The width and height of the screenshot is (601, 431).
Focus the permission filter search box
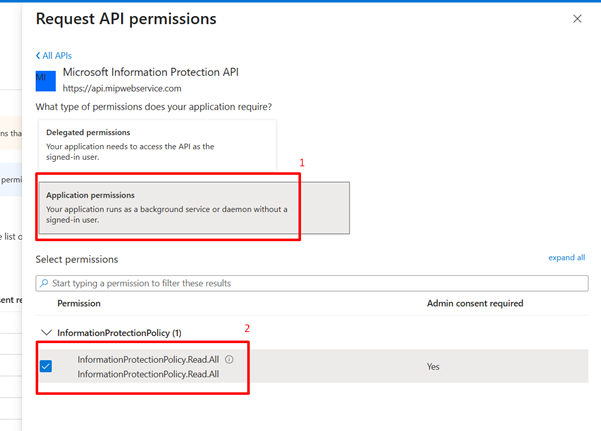pos(315,283)
